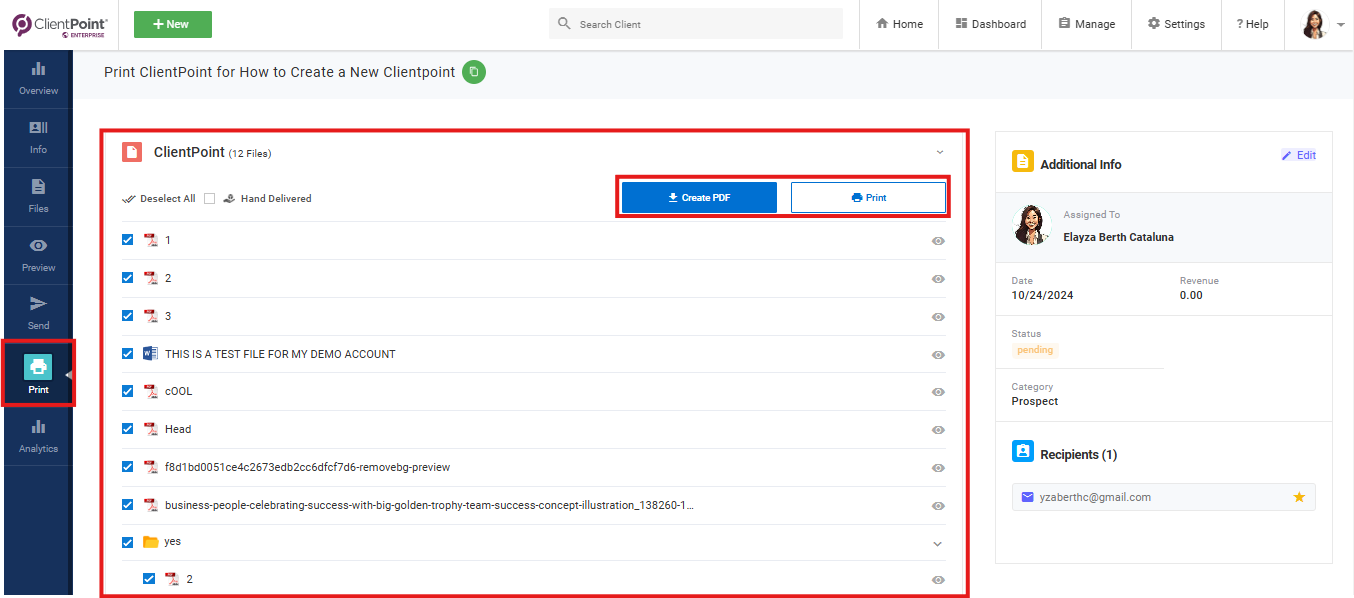Image resolution: width=1354 pixels, height=598 pixels.
Task: Click the PDF icon of file 1
Action: (x=151, y=240)
